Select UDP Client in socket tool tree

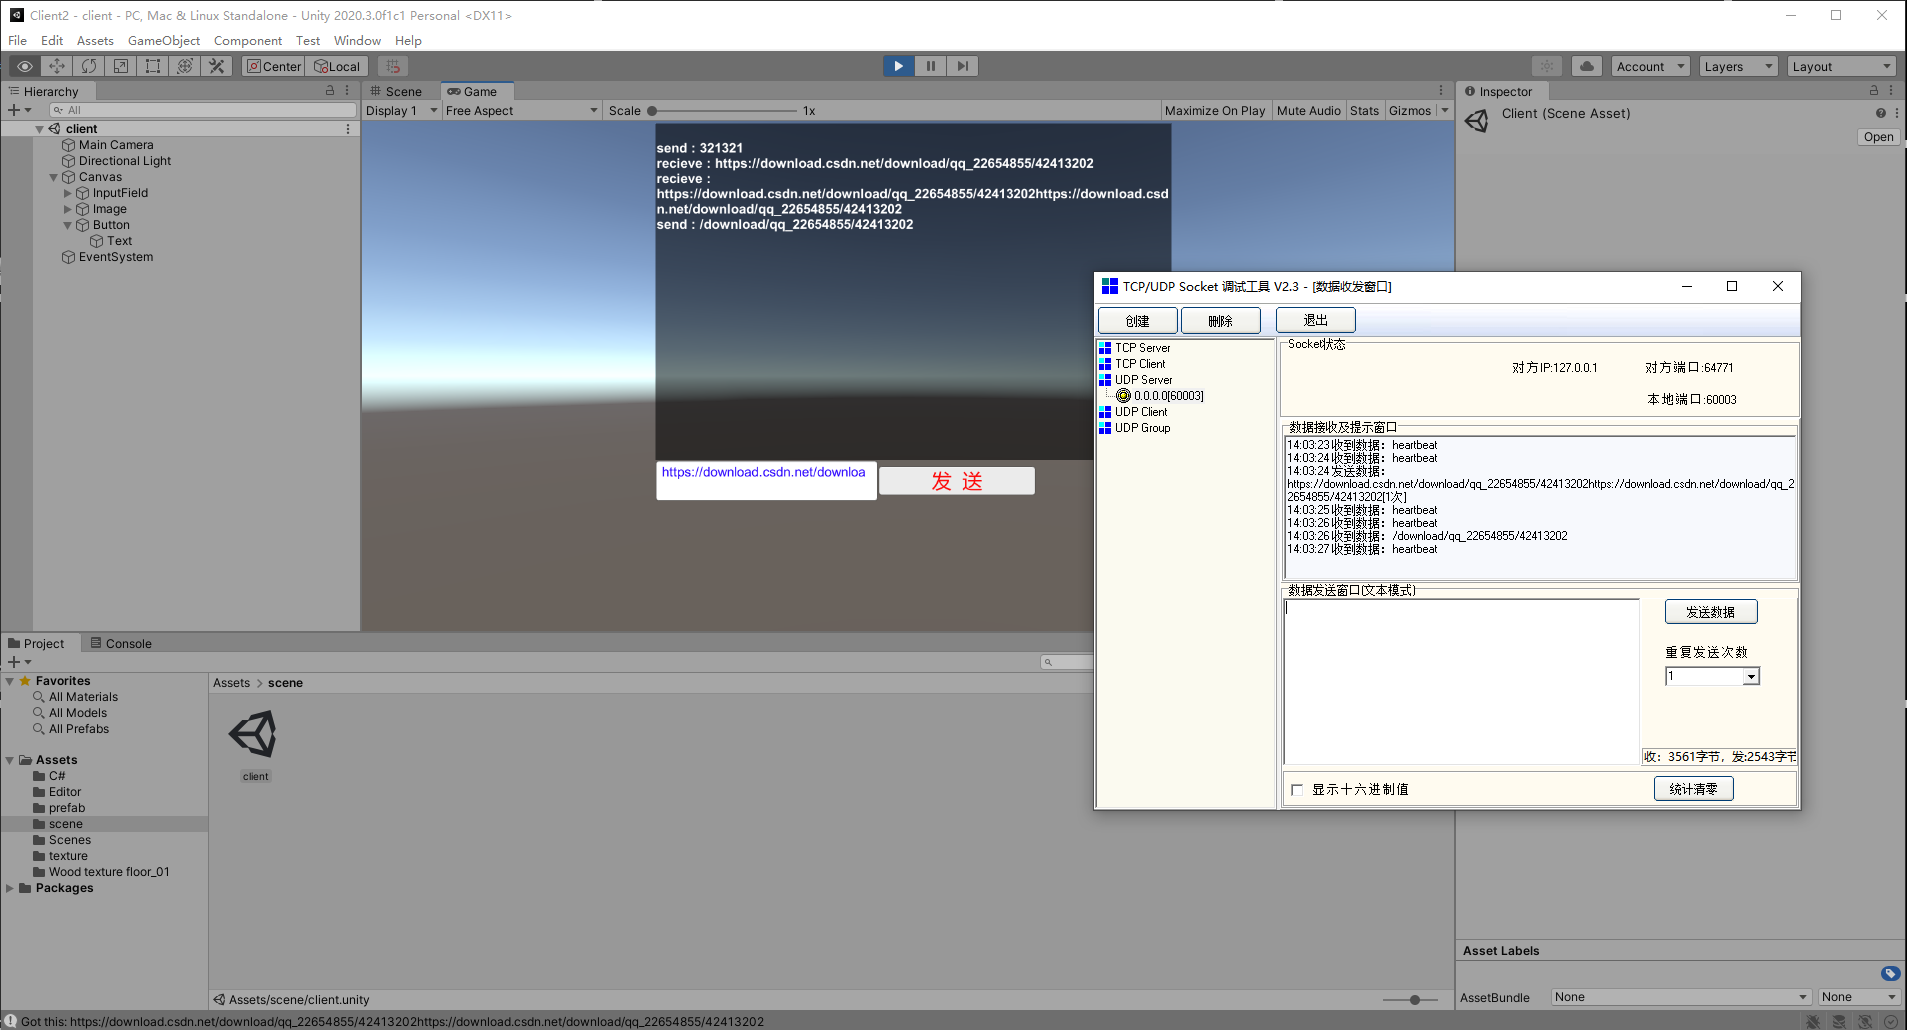1141,412
